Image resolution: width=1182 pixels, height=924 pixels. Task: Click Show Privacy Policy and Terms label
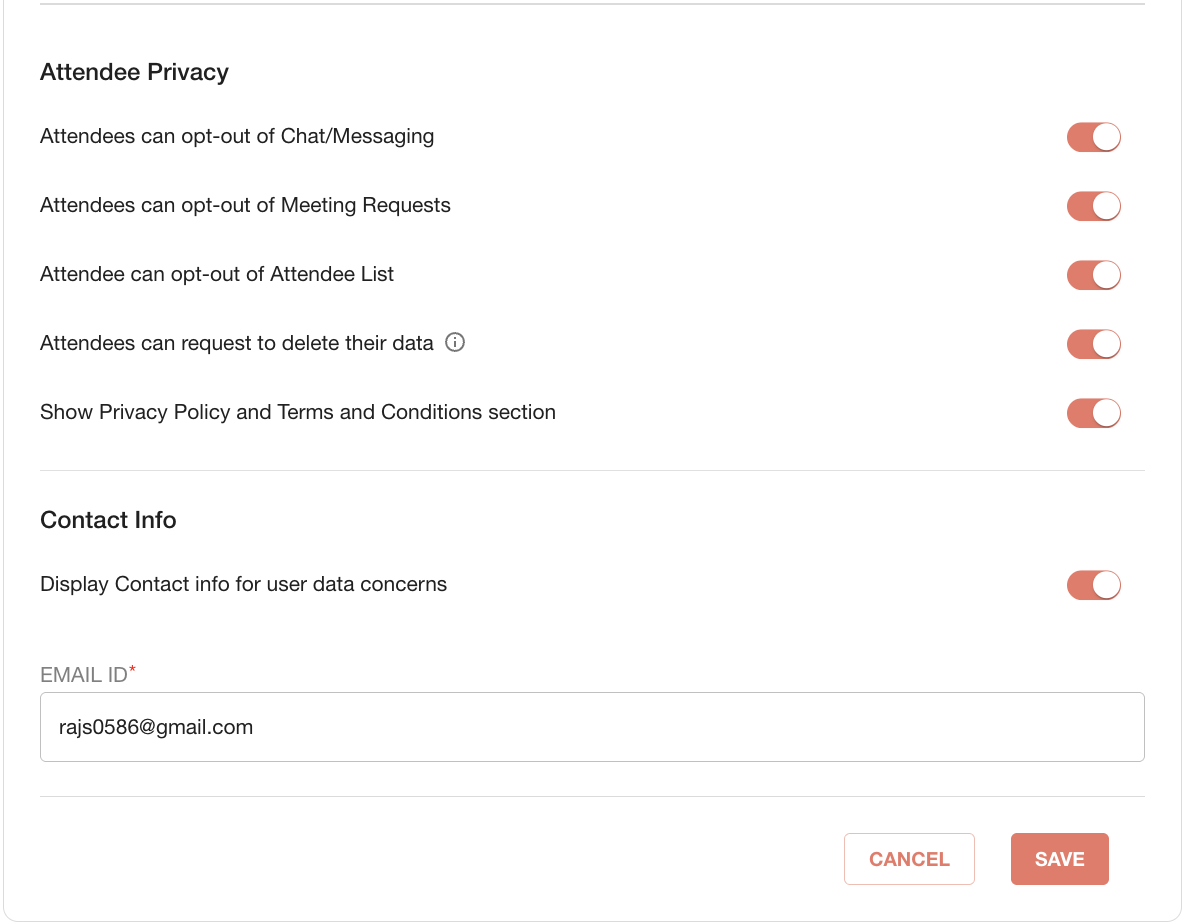point(298,412)
